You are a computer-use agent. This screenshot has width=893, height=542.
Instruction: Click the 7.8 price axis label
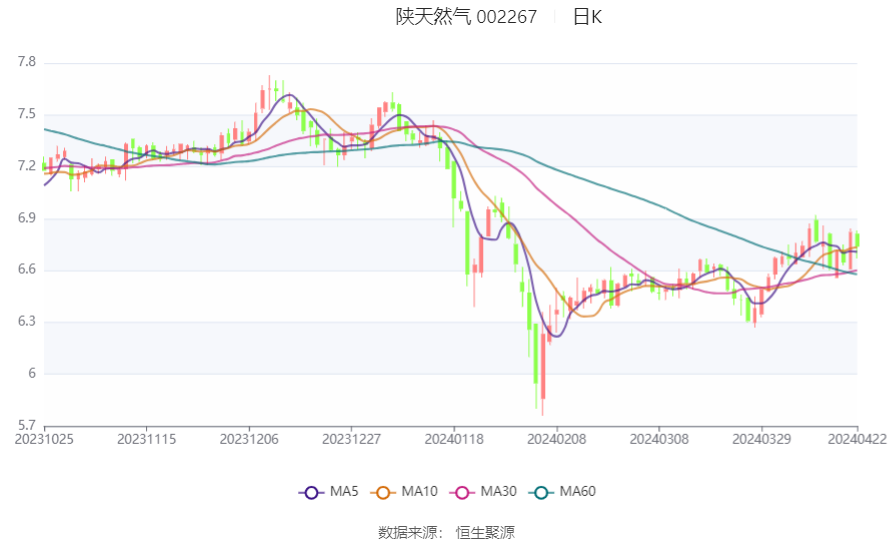tap(26, 62)
